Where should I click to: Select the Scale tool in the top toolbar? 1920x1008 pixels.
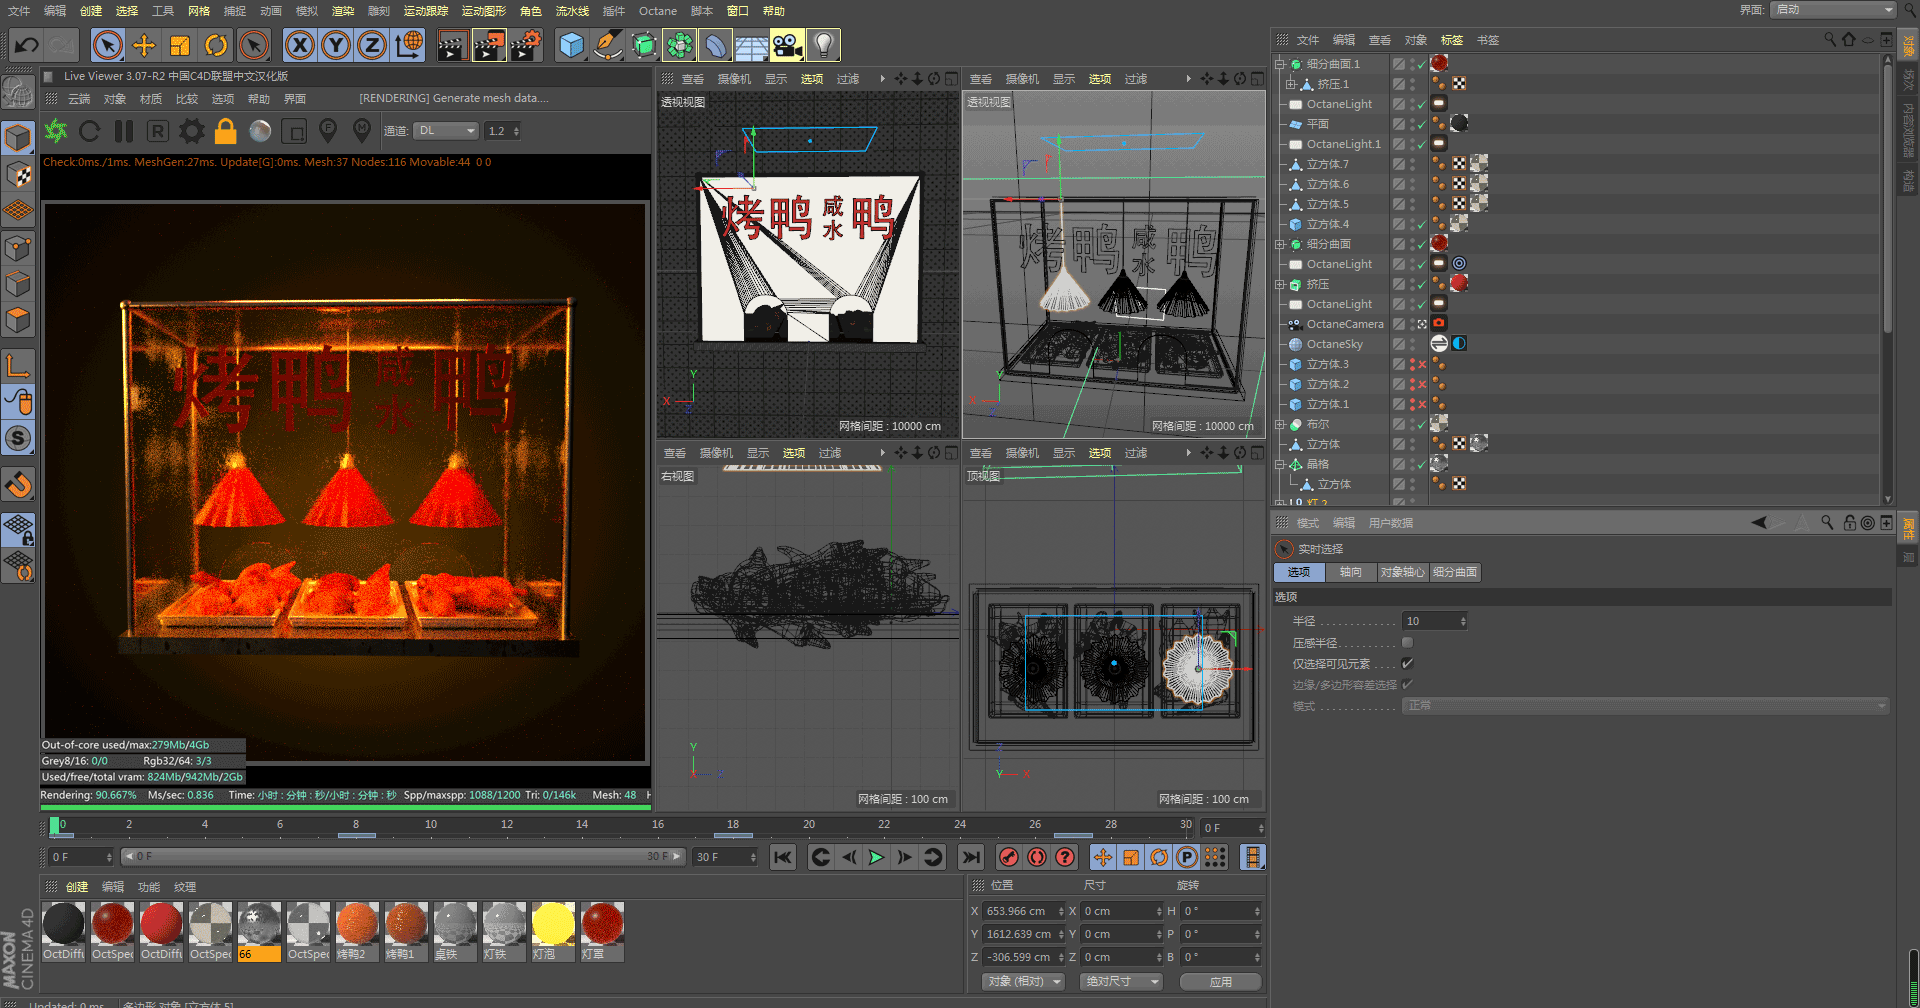pos(180,45)
